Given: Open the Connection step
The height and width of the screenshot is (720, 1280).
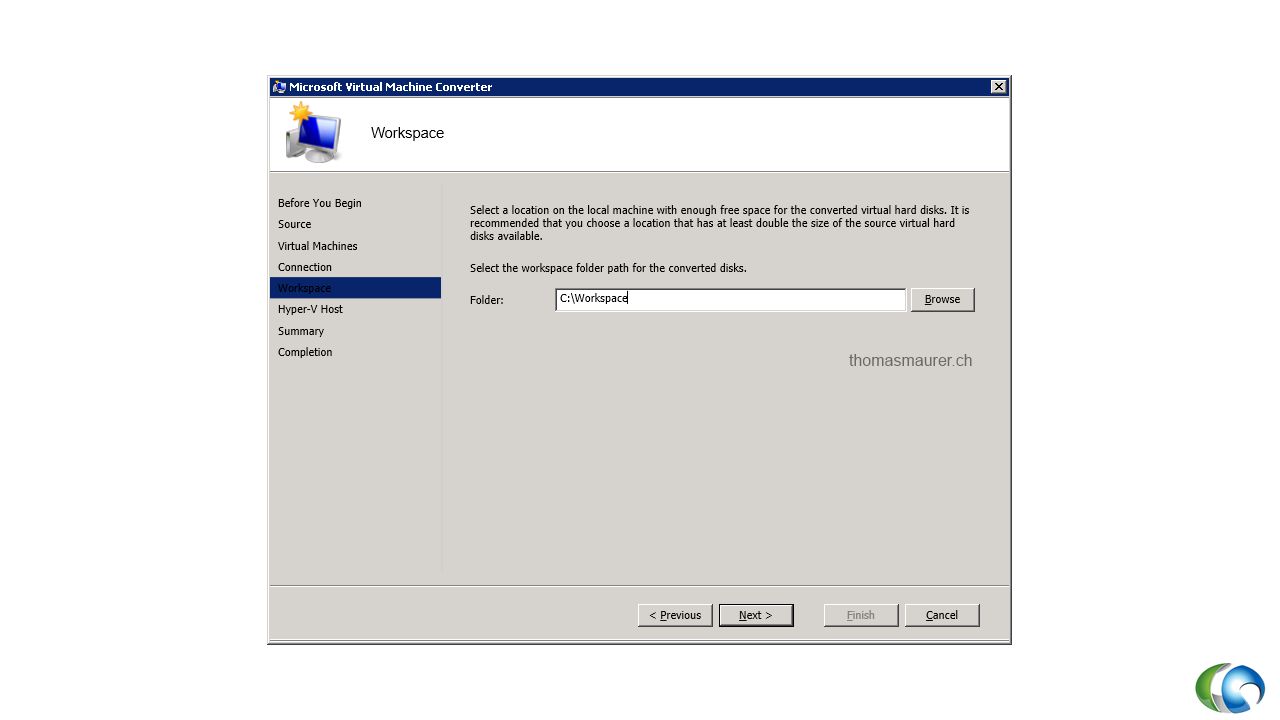Looking at the screenshot, I should click(x=305, y=267).
